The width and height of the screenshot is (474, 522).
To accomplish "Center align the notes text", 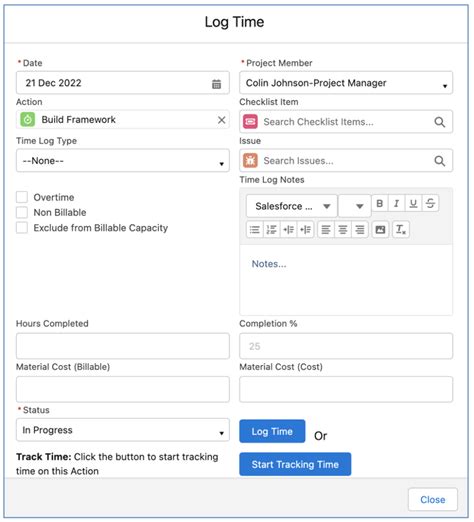I will click(343, 230).
